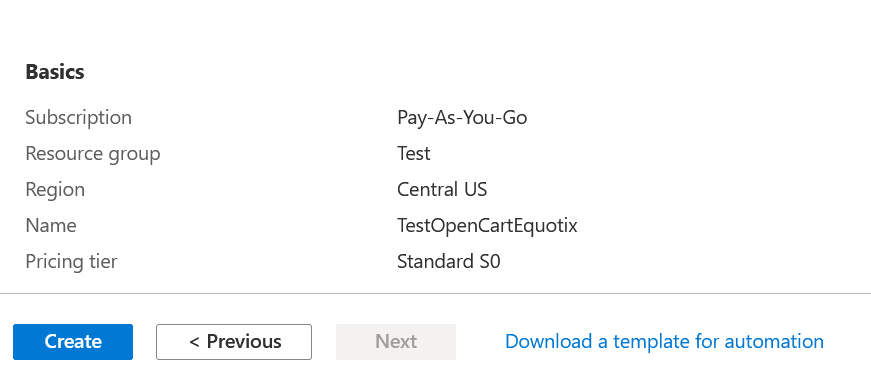Select the Central US region value
Image resolution: width=871 pixels, height=380 pixels.
pyautogui.click(x=442, y=189)
